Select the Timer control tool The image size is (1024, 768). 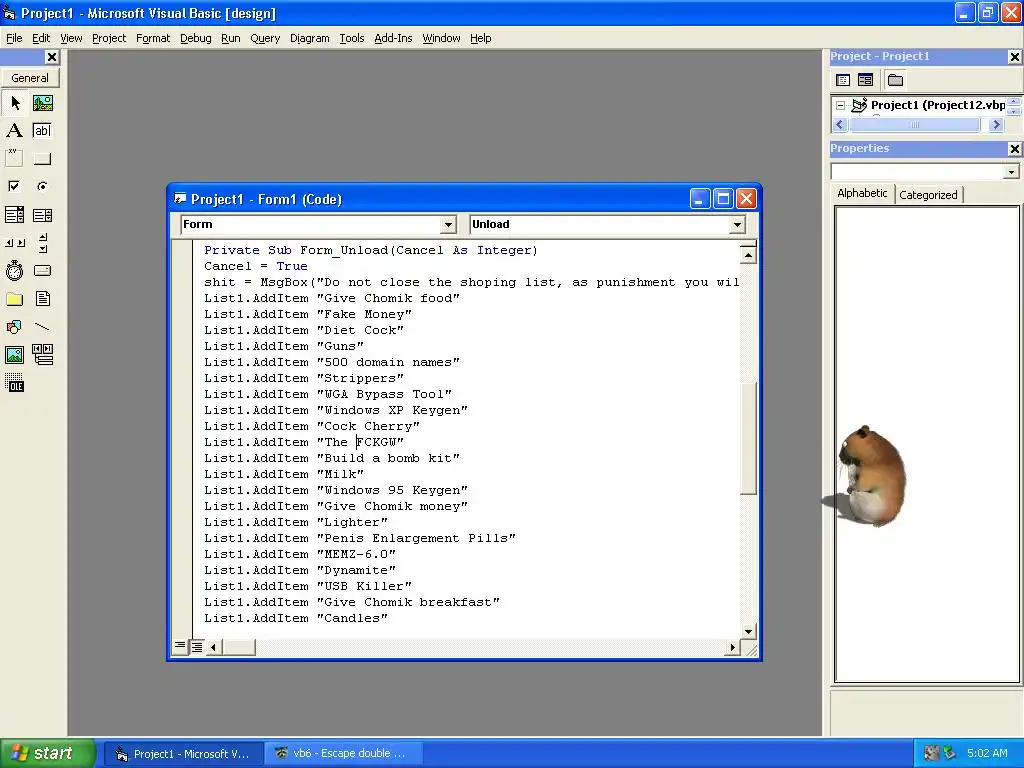[x=15, y=270]
